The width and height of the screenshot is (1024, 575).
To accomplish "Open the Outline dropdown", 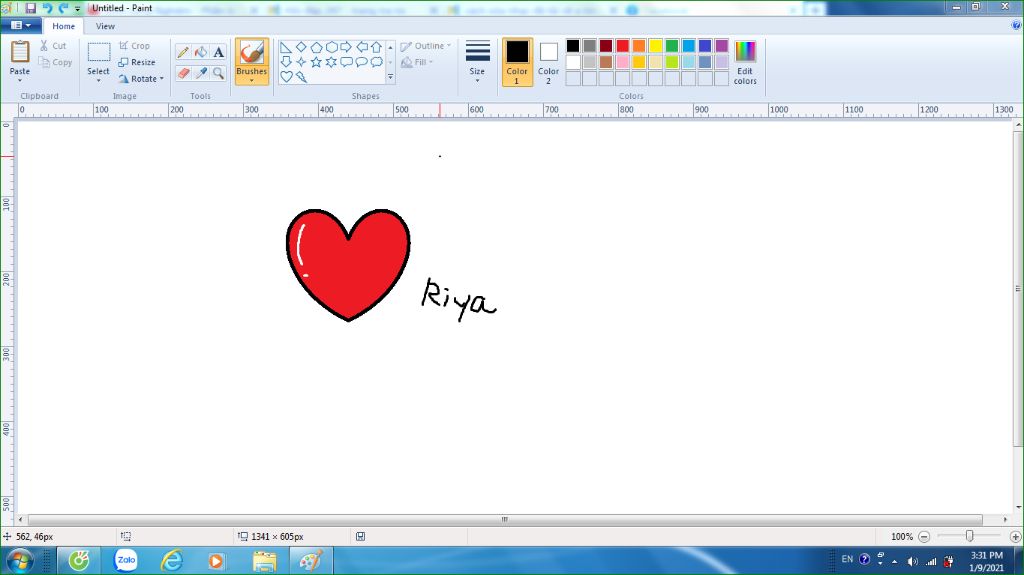I will pos(426,46).
